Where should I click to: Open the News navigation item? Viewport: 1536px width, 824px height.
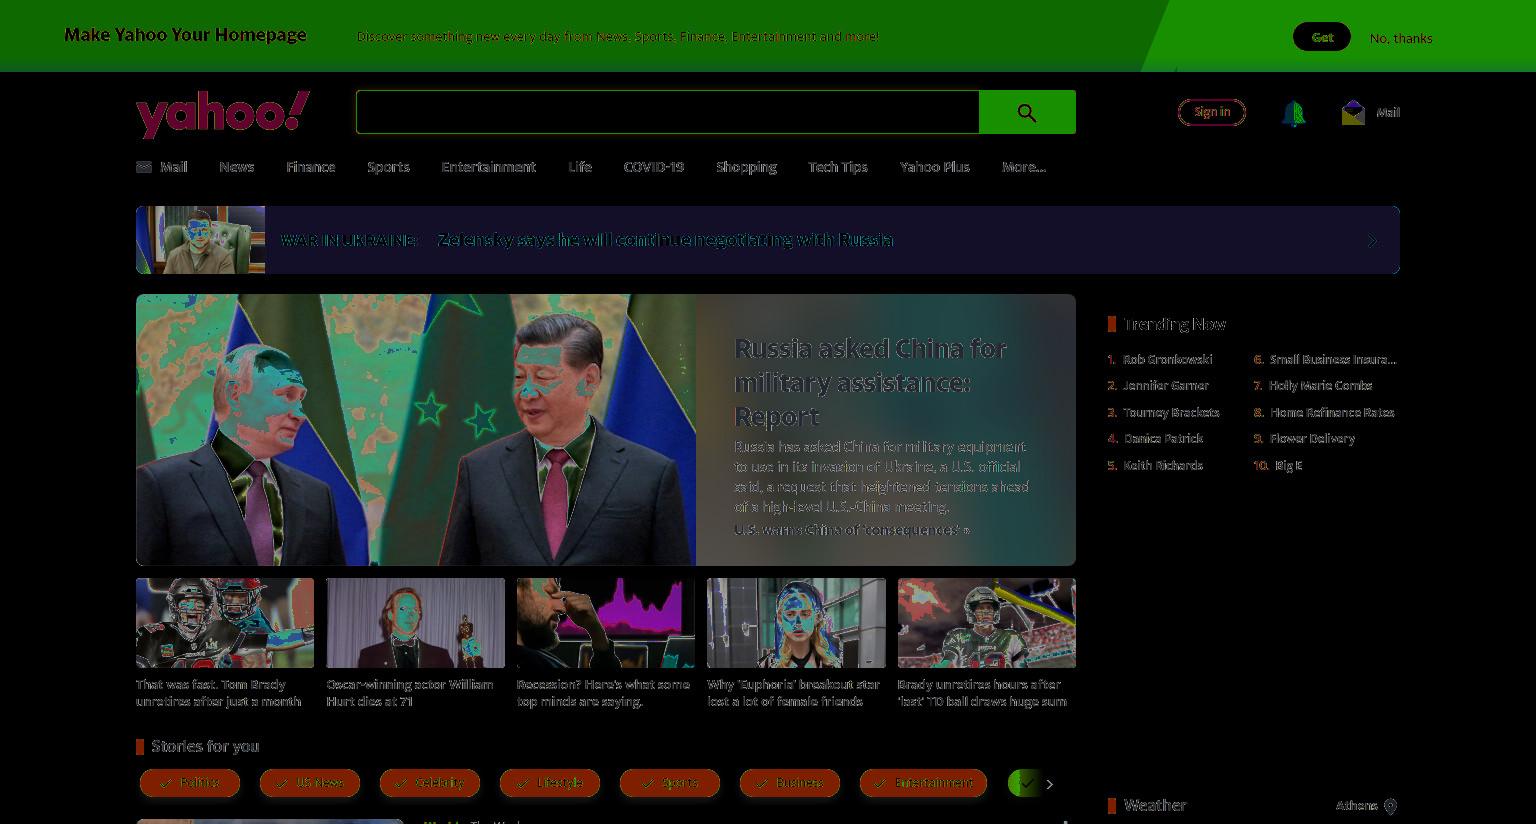click(237, 167)
